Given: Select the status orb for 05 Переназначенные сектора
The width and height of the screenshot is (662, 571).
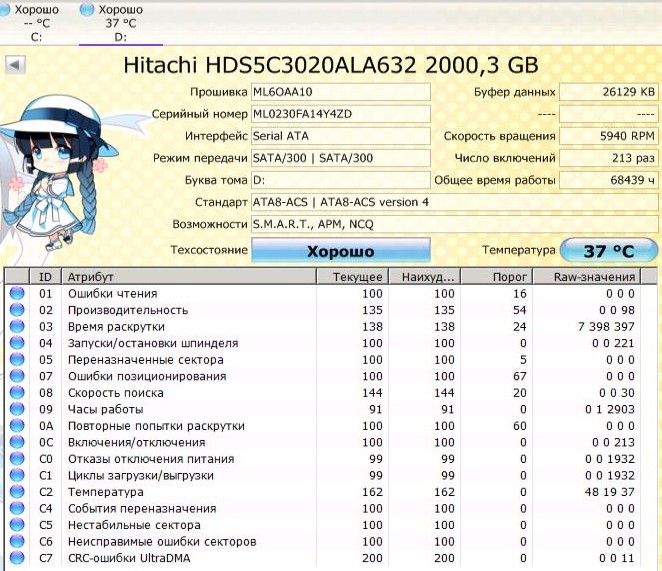Looking at the screenshot, I should click(17, 359).
